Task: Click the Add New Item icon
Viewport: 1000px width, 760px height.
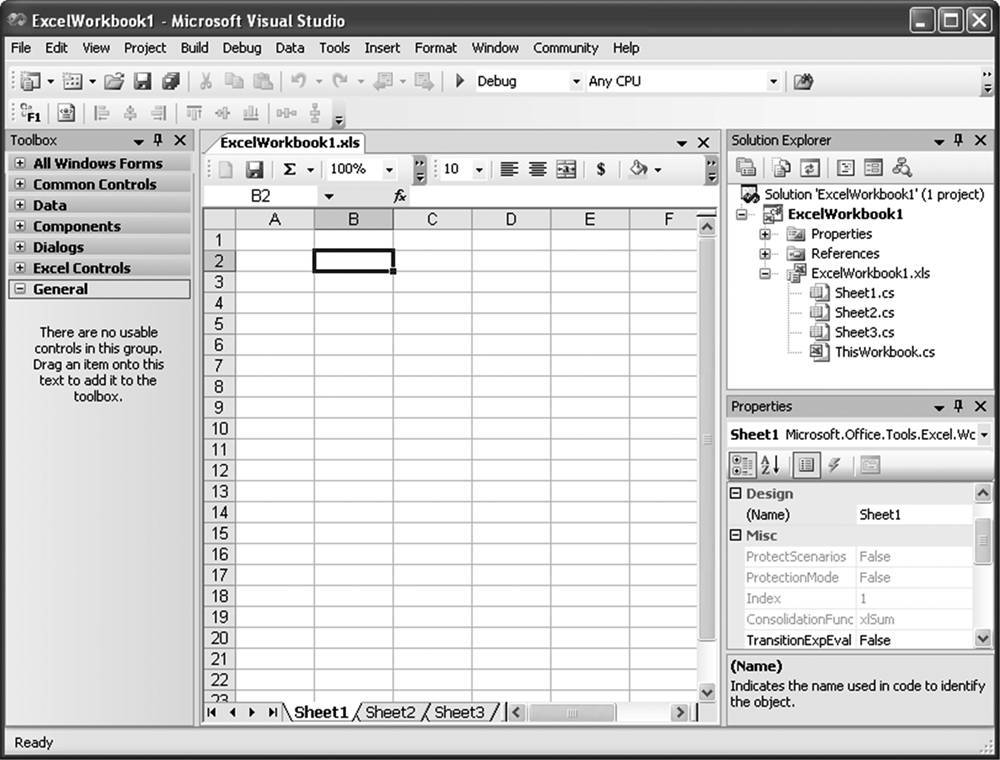Action: click(72, 81)
